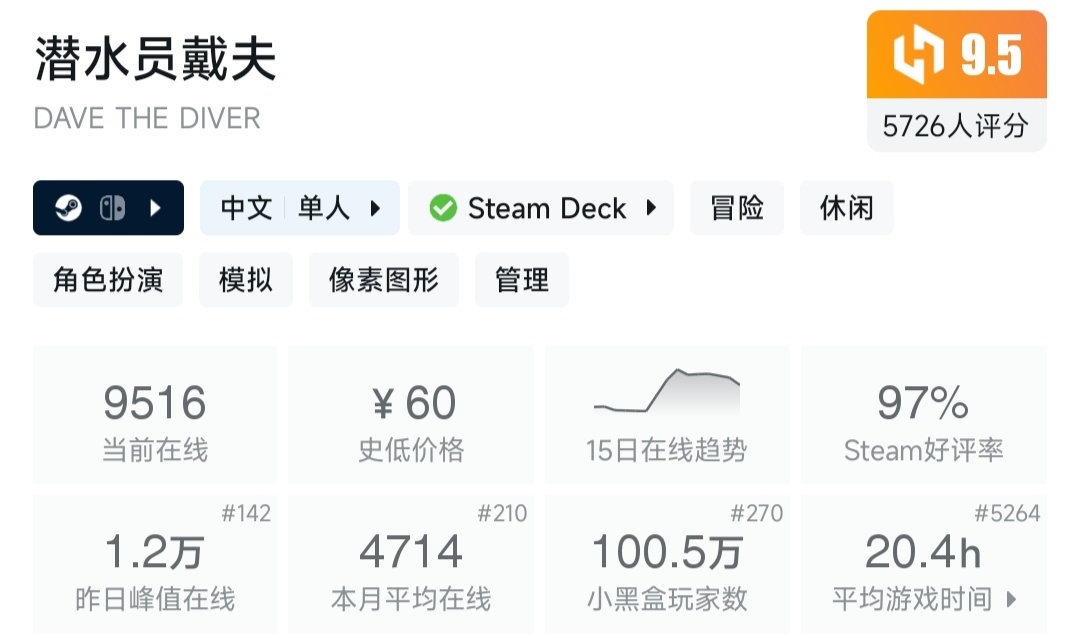The width and height of the screenshot is (1080, 638).
Task: Select the 休闲 genre tag
Action: (x=846, y=208)
